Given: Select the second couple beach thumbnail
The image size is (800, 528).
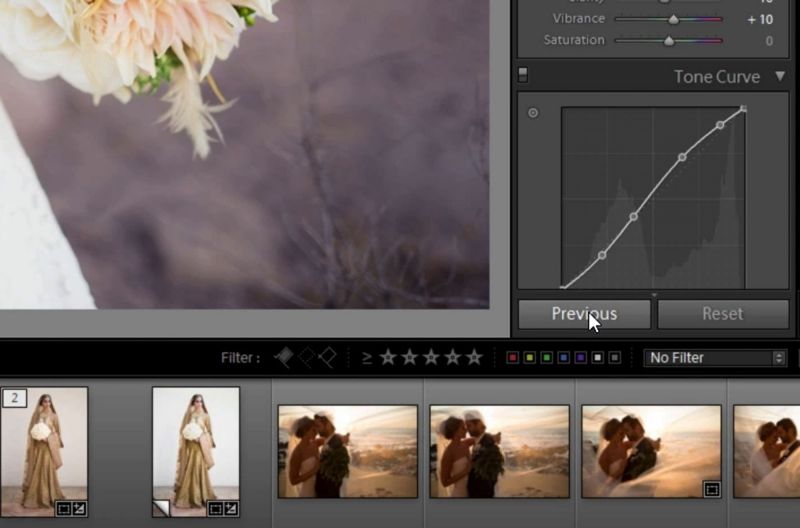Looking at the screenshot, I should point(499,451).
